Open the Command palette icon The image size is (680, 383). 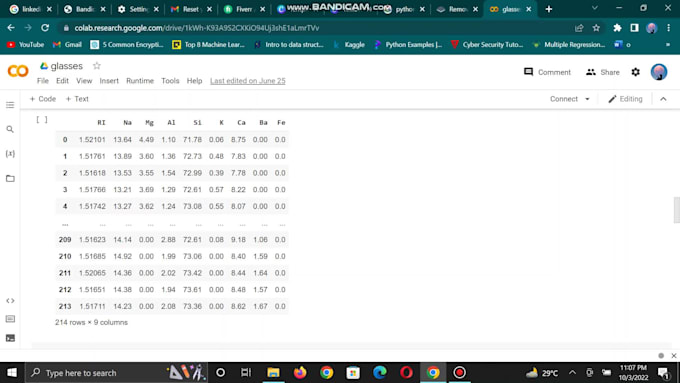10,319
